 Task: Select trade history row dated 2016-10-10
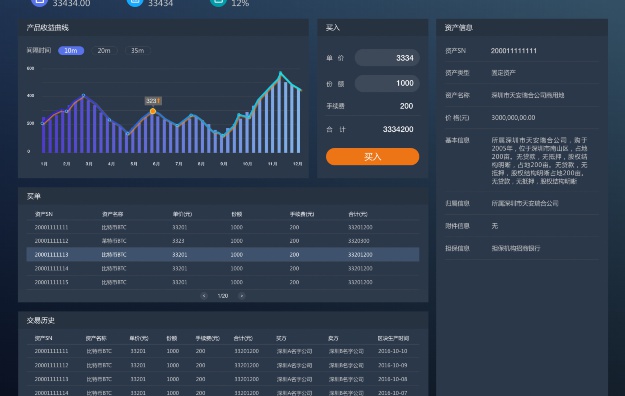coord(223,351)
